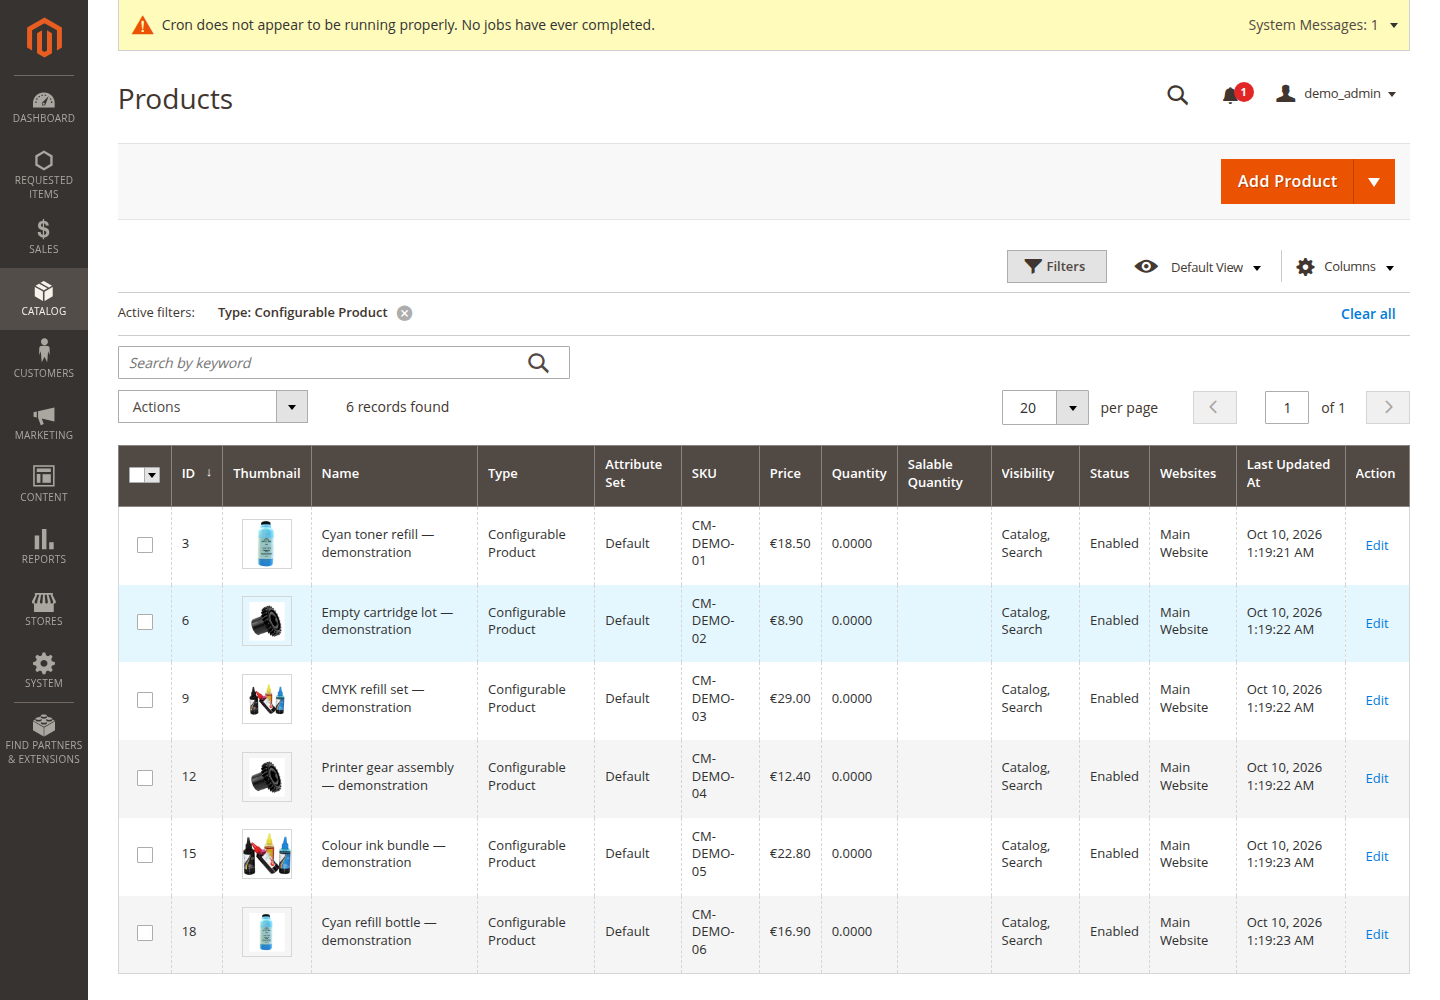The image size is (1440, 1000).
Task: Open the System gear menu
Action: [x=44, y=671]
